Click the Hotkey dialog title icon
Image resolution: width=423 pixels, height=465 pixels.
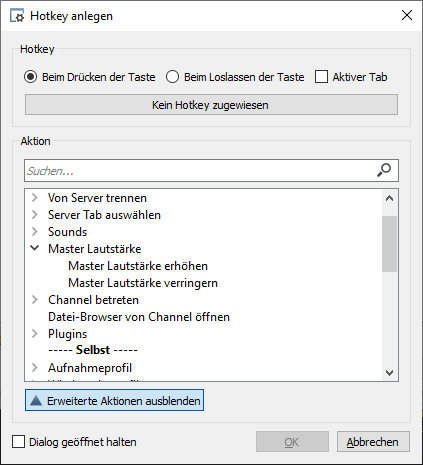(x=17, y=16)
